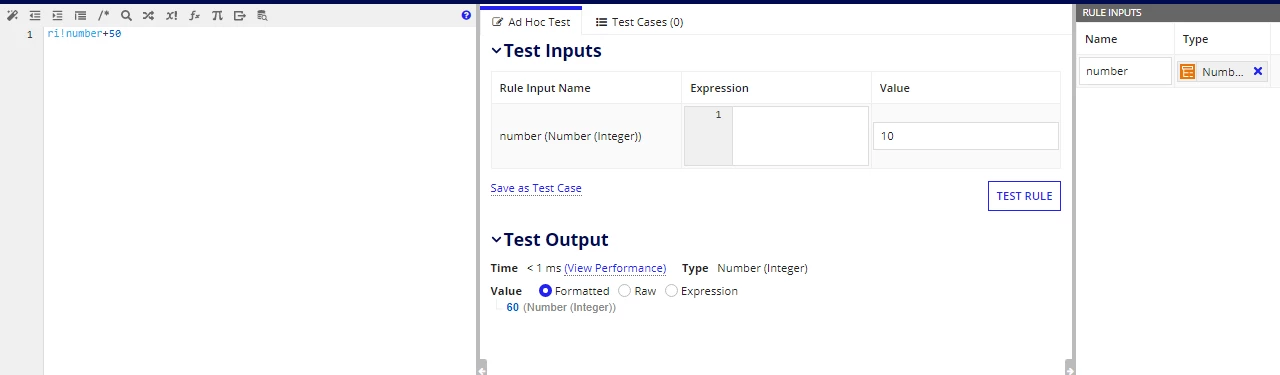Screen dimensions: 1280x375
Task: Select the Expression value radio button
Action: click(671, 291)
